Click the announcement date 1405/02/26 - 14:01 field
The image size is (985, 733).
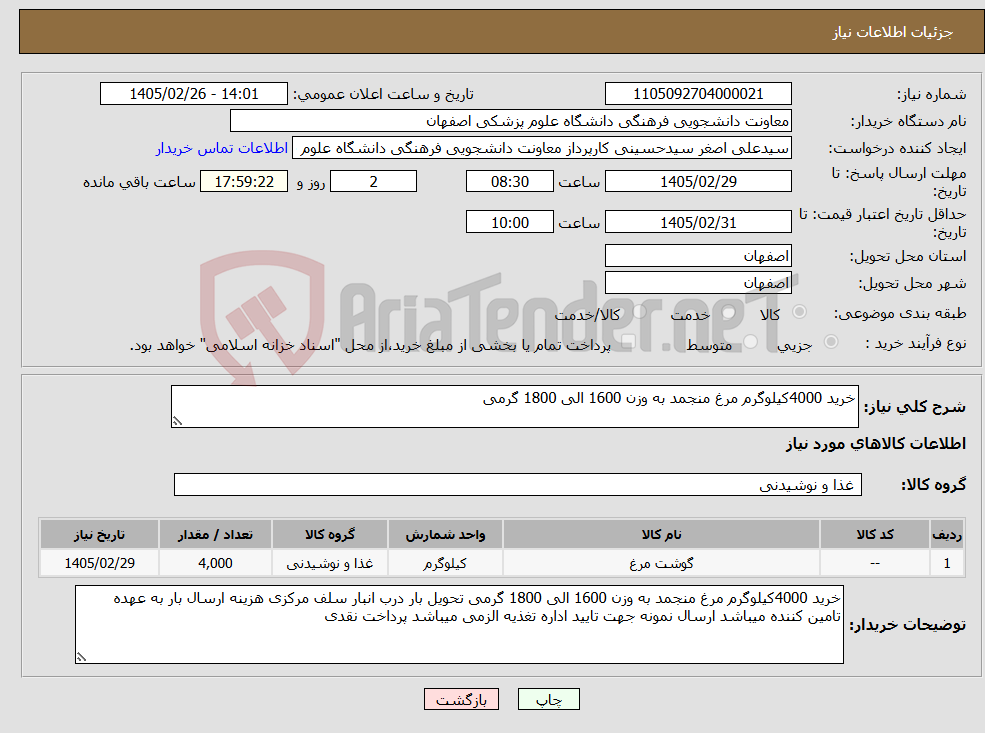(193, 94)
